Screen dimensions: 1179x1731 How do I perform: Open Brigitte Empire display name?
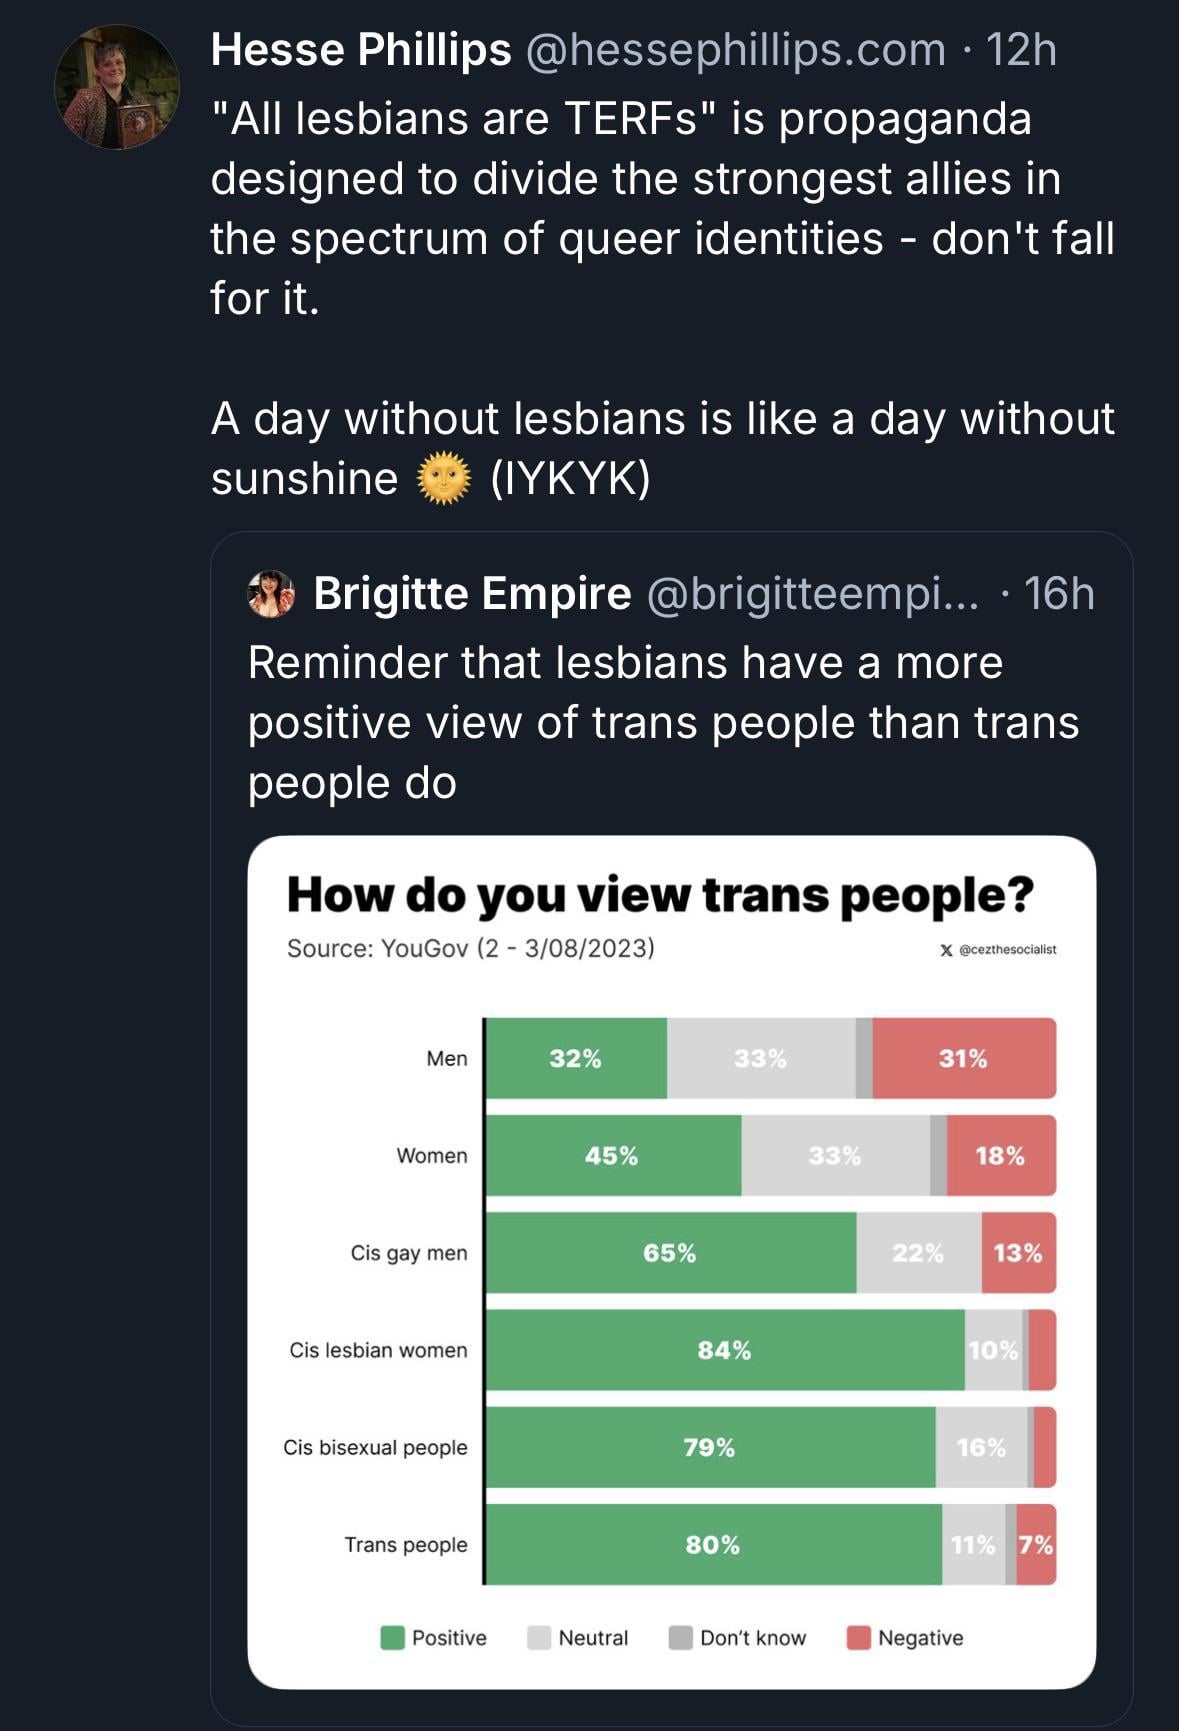472,594
